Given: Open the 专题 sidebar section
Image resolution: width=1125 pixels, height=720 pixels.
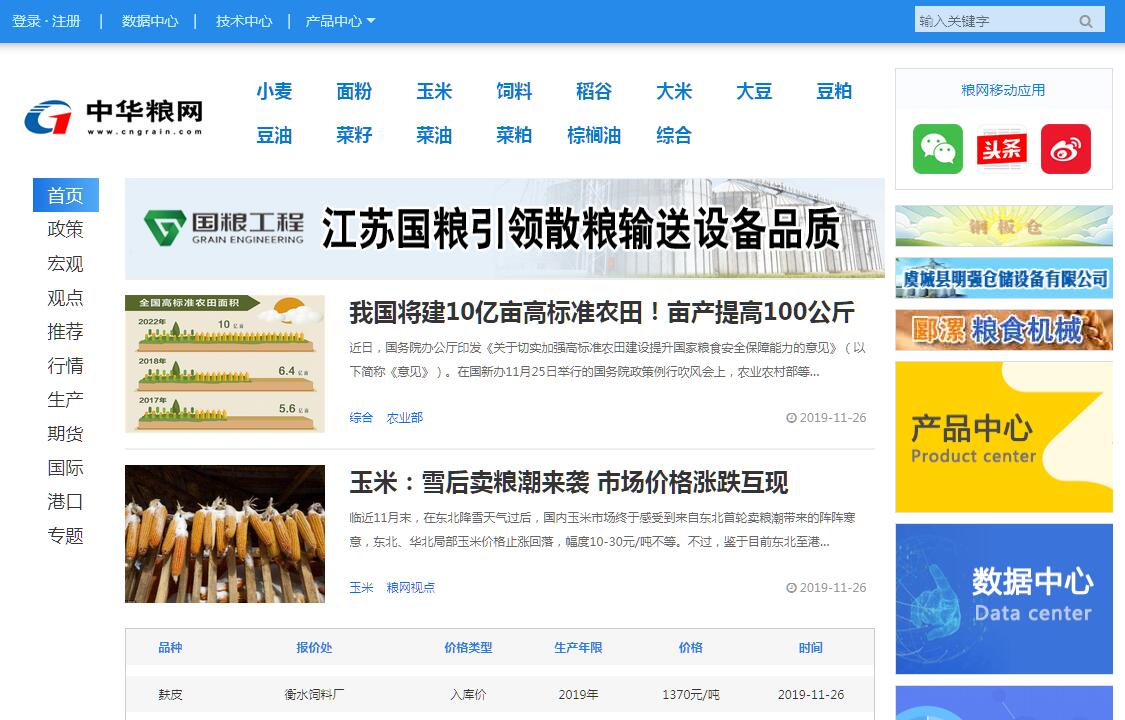Looking at the screenshot, I should [x=65, y=536].
